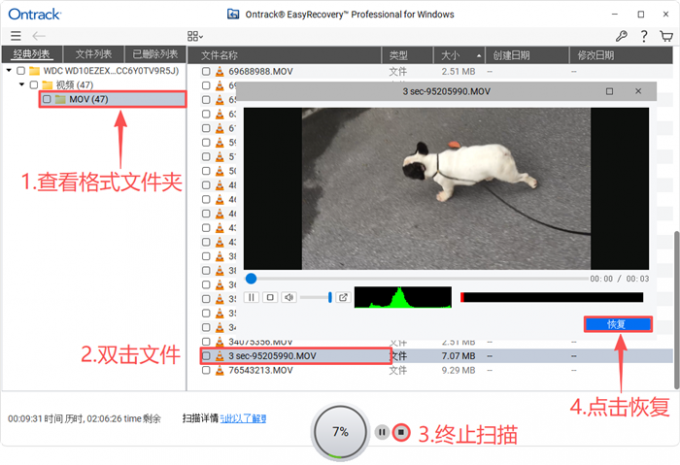Click the 3 sec-95205990.MOV file icon
Viewport: 680px width, 465px height.
pos(220,356)
